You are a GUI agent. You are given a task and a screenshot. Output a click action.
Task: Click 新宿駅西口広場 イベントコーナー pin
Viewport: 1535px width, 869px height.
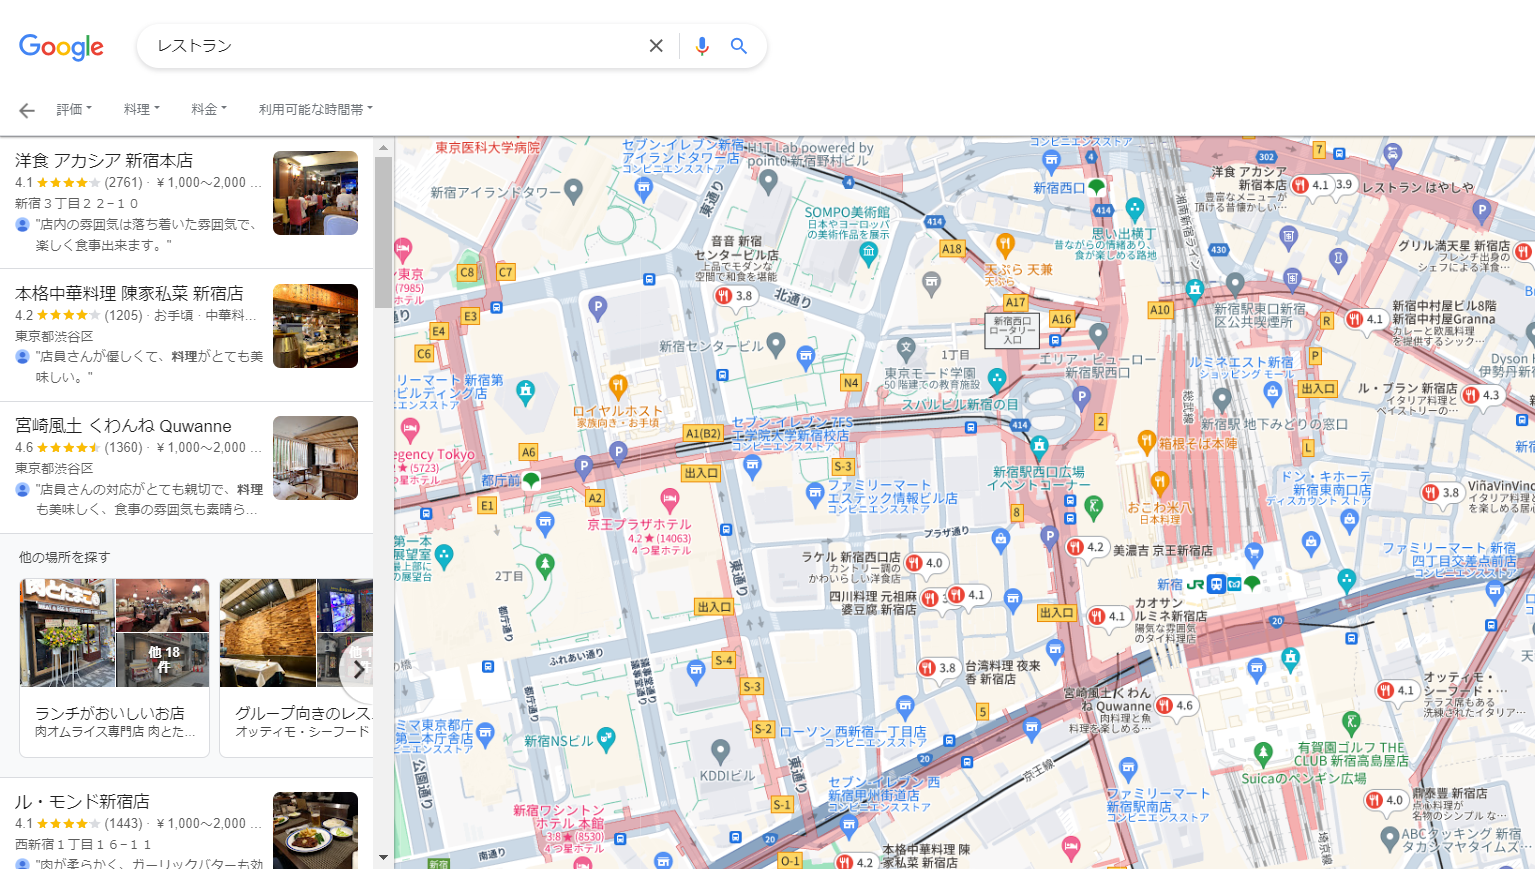coord(1039,445)
